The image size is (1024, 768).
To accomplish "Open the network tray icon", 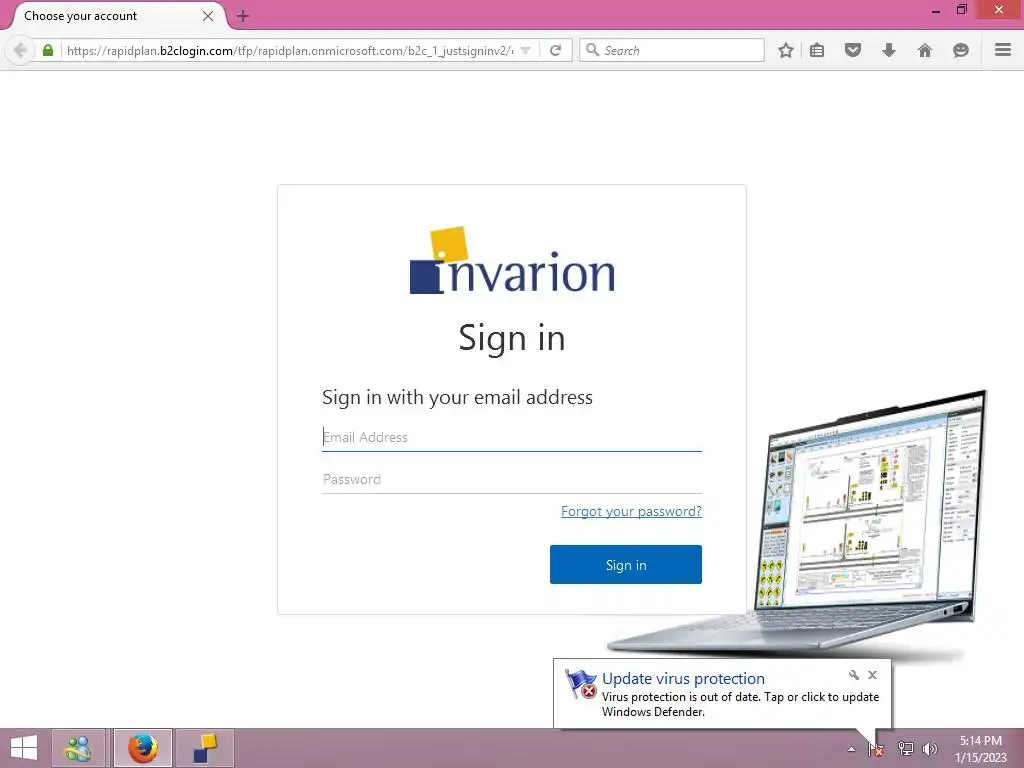I will pyautogui.click(x=905, y=749).
